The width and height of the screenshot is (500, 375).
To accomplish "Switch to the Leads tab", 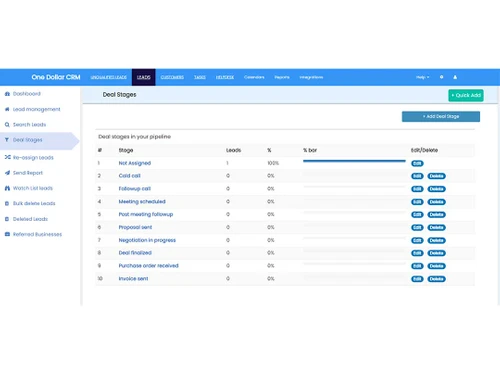I will [144, 77].
